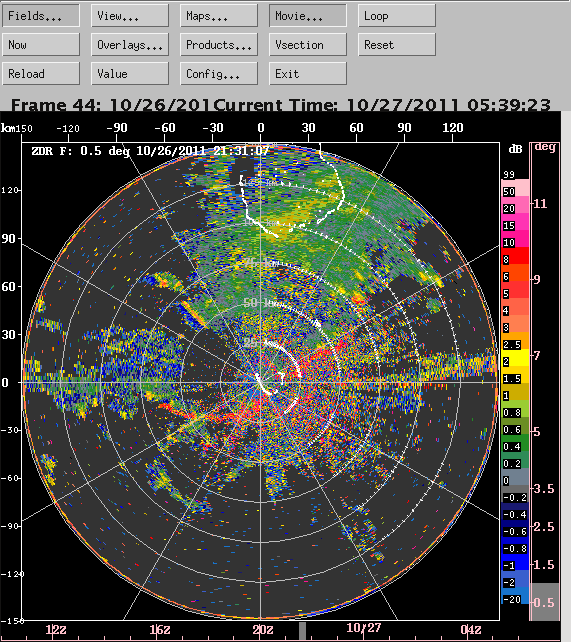
Task: Select the 16Z mark on timeline
Action: coord(160,629)
